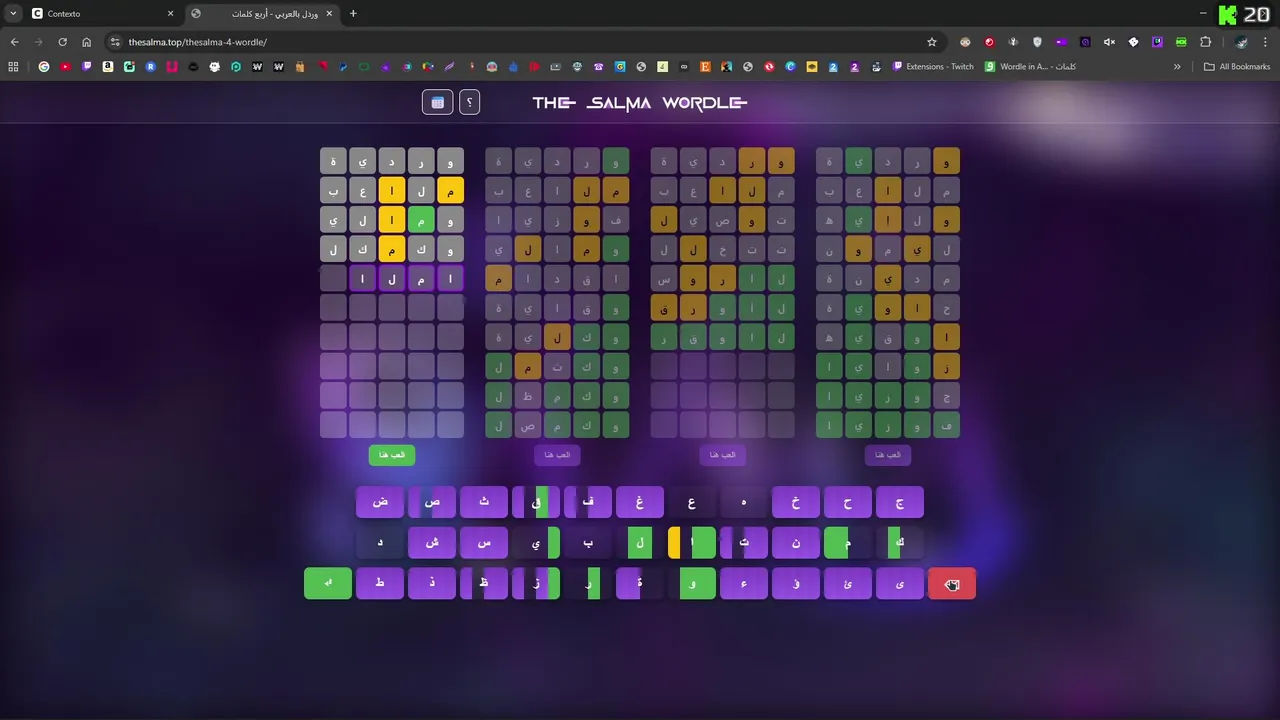Tap the ض key
This screenshot has height=720, width=1280.
point(380,502)
